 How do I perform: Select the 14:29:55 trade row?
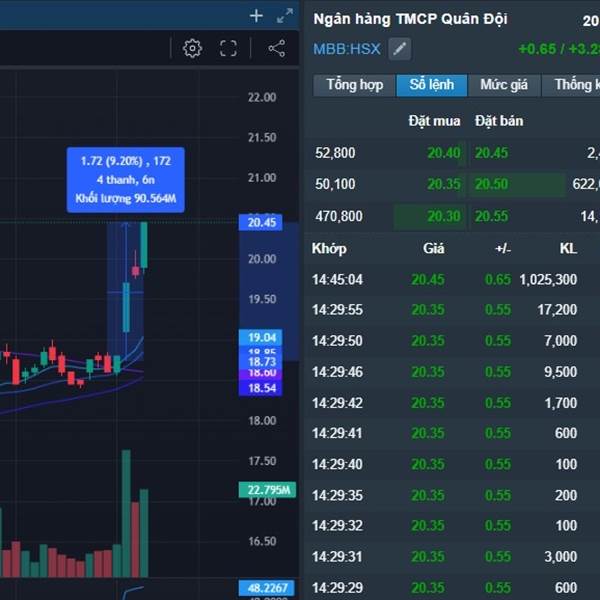click(452, 310)
